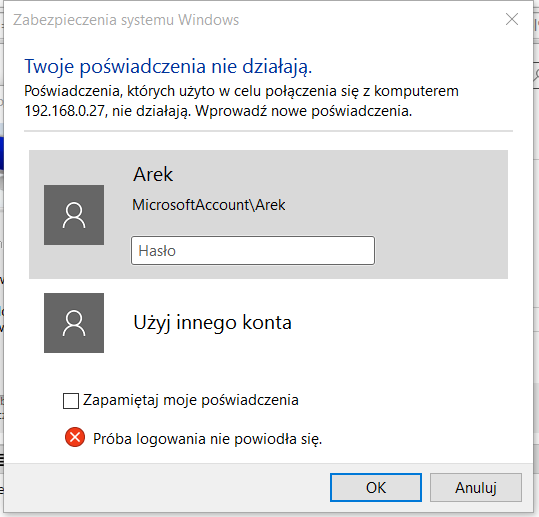
Task: Click the Wprowadź nowe poświadczenia sentence
Action: pos(304,111)
